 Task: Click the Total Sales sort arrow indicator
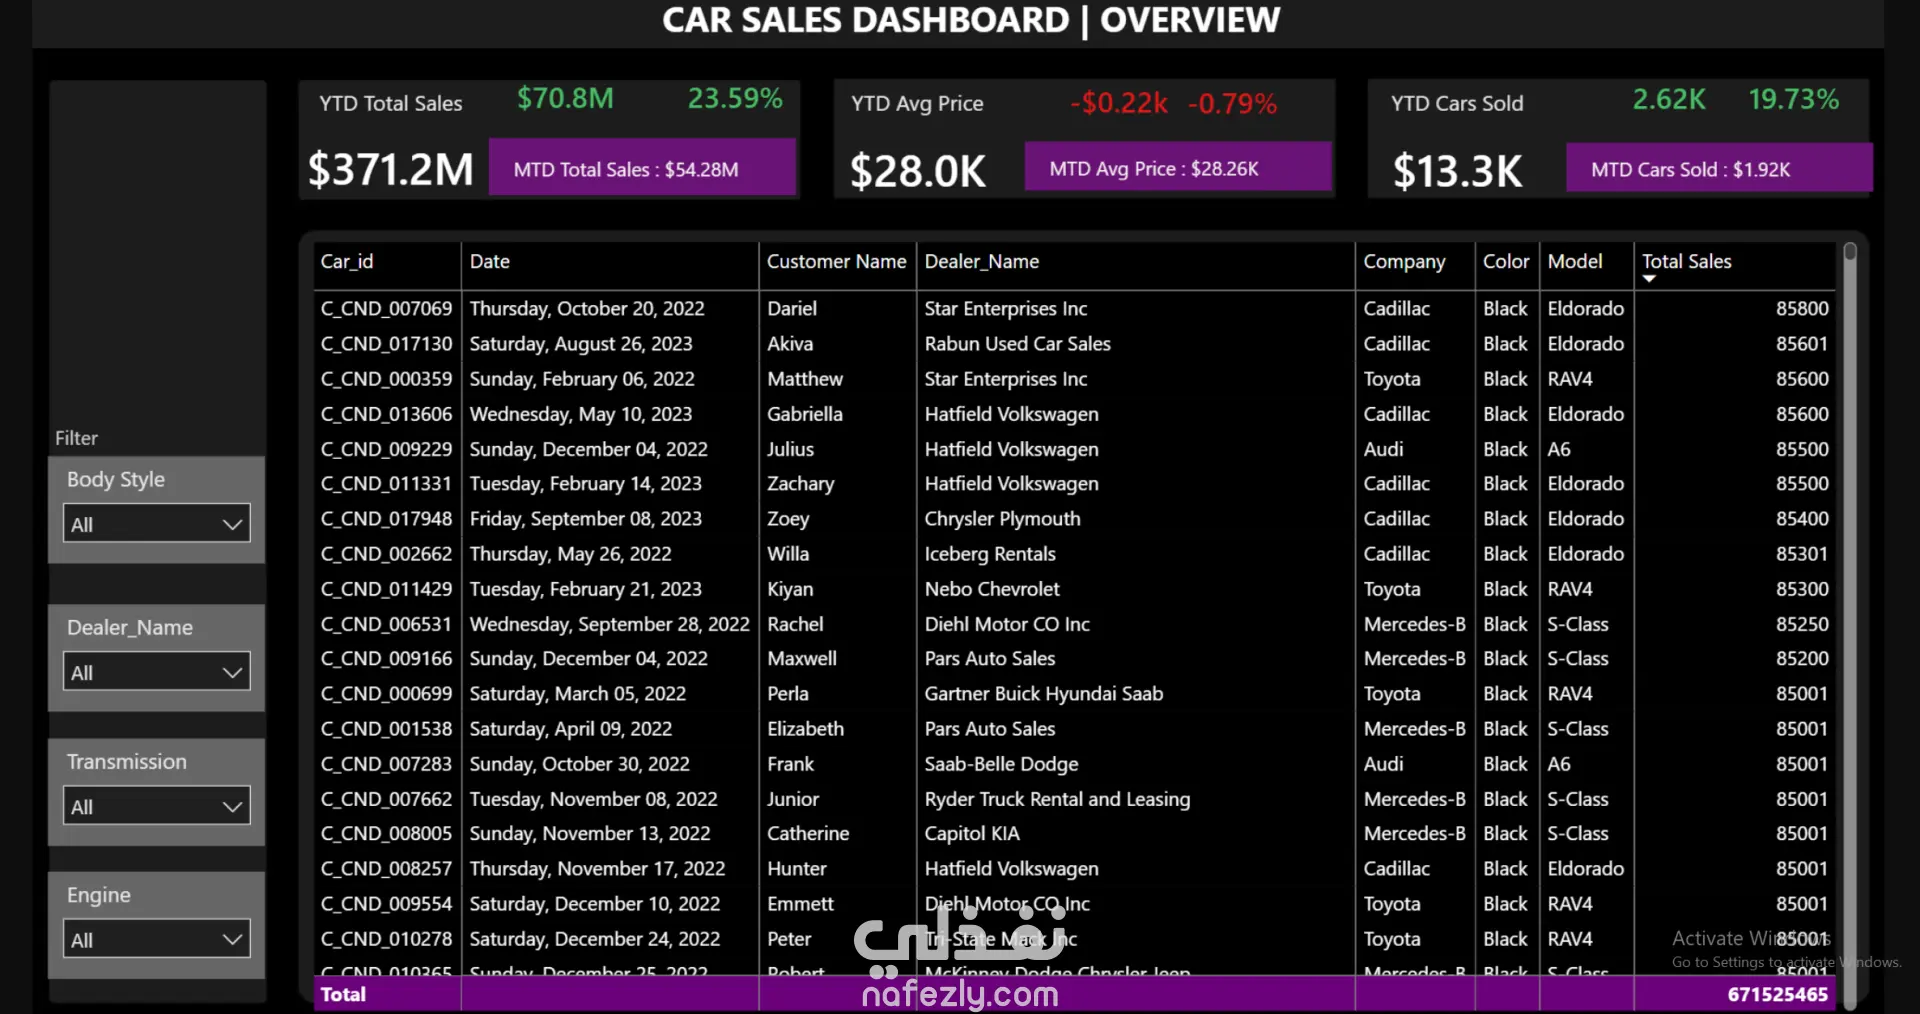tap(1649, 279)
